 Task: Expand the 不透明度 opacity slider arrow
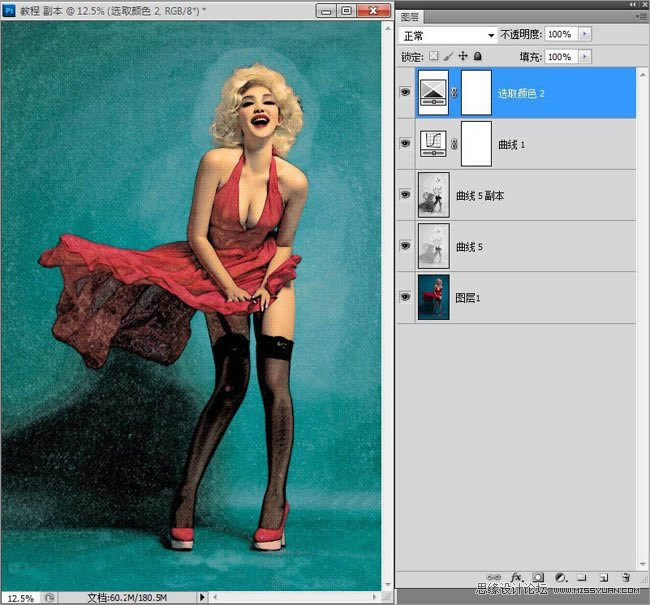pos(584,34)
